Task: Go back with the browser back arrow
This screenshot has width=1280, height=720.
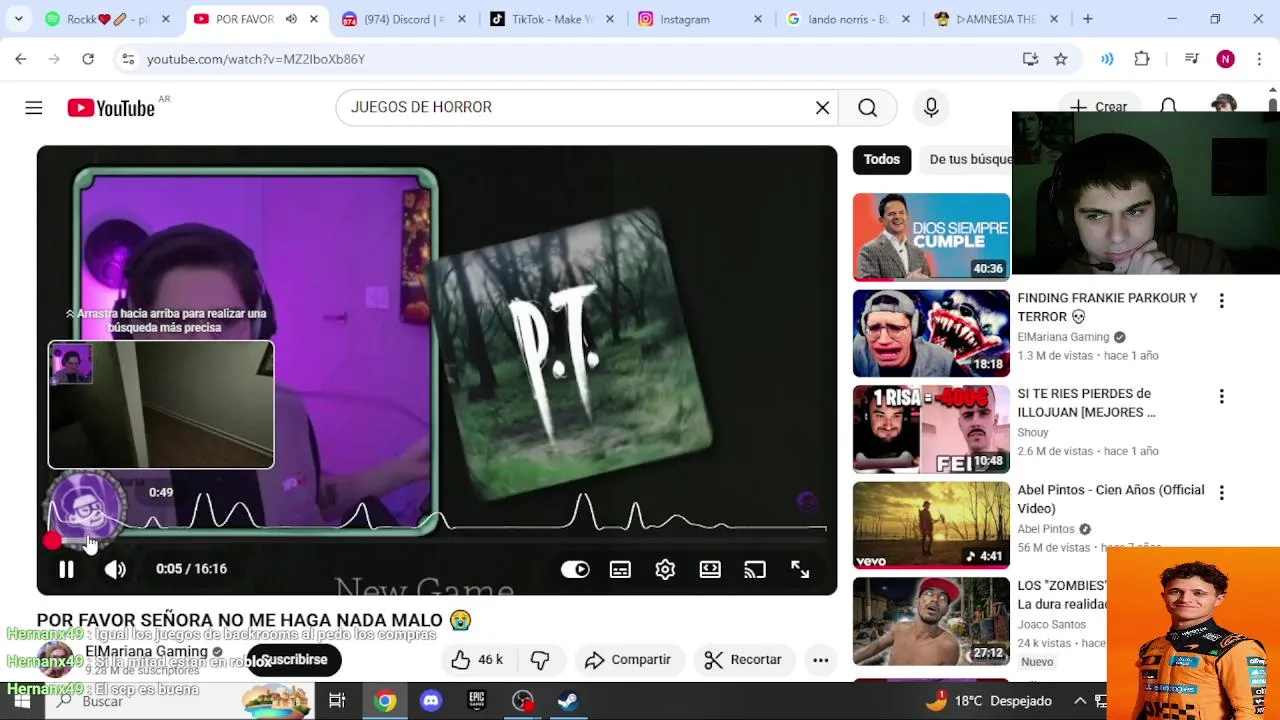Action: click(21, 59)
